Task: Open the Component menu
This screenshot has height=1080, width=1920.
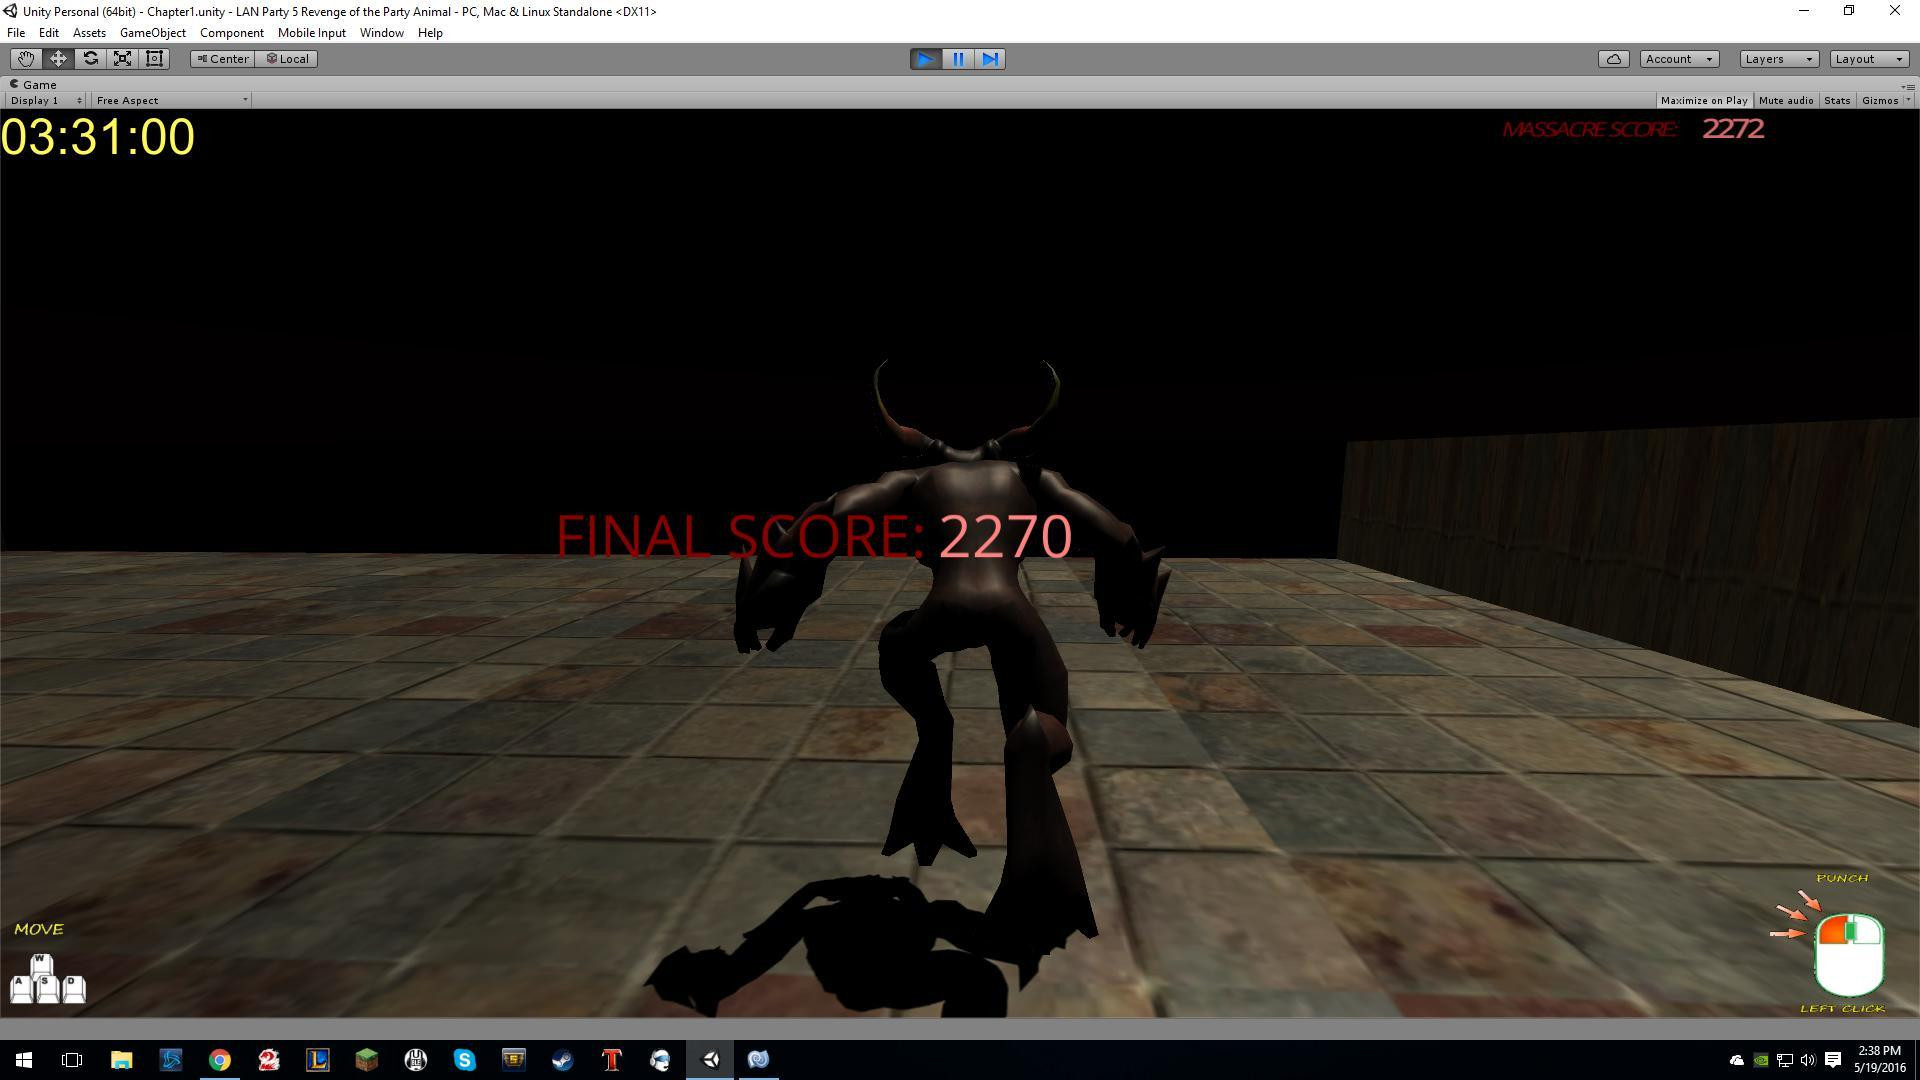Action: click(231, 33)
